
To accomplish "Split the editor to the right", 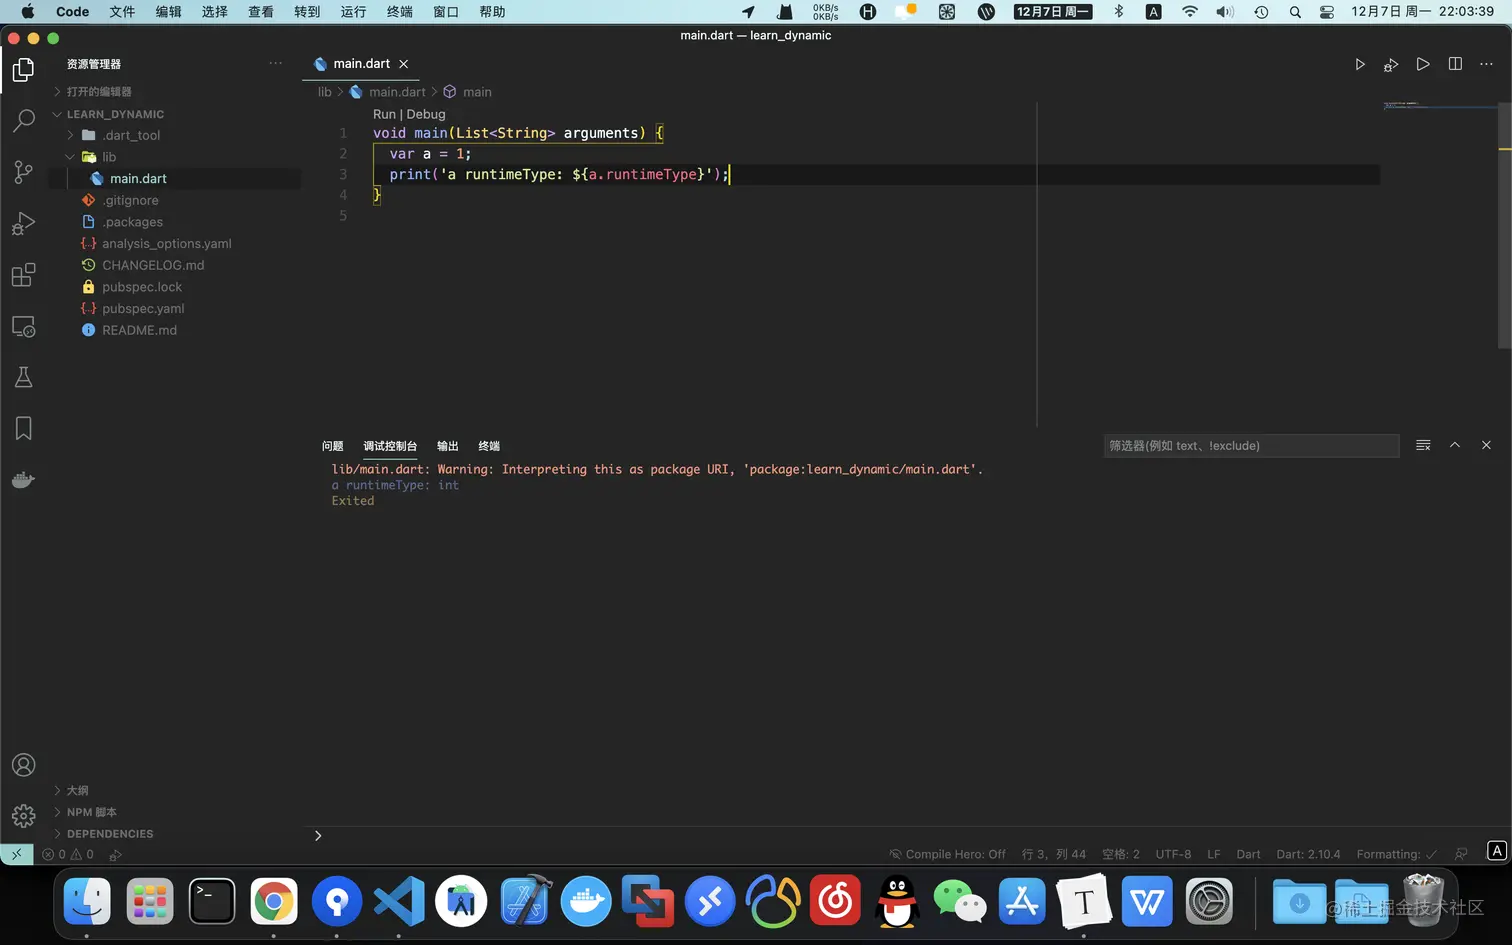I will [x=1455, y=64].
